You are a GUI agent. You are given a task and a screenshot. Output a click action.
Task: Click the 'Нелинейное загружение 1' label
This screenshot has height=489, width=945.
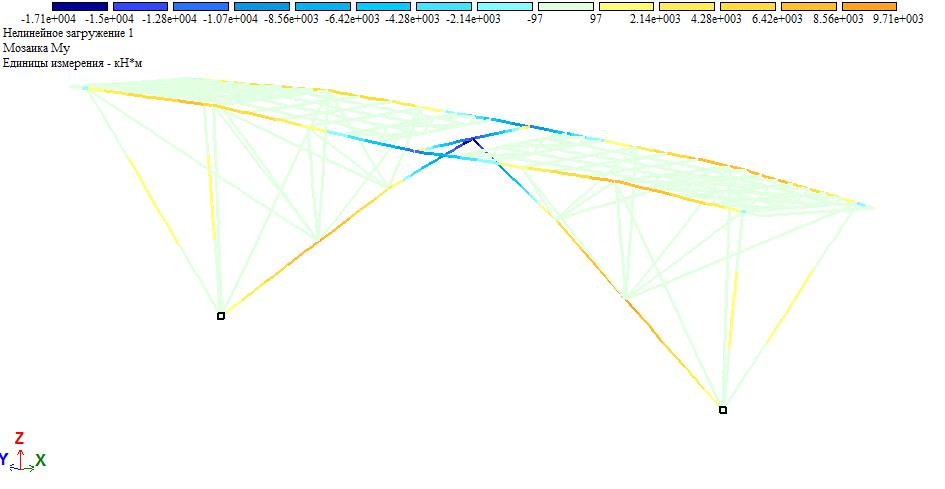pos(68,34)
